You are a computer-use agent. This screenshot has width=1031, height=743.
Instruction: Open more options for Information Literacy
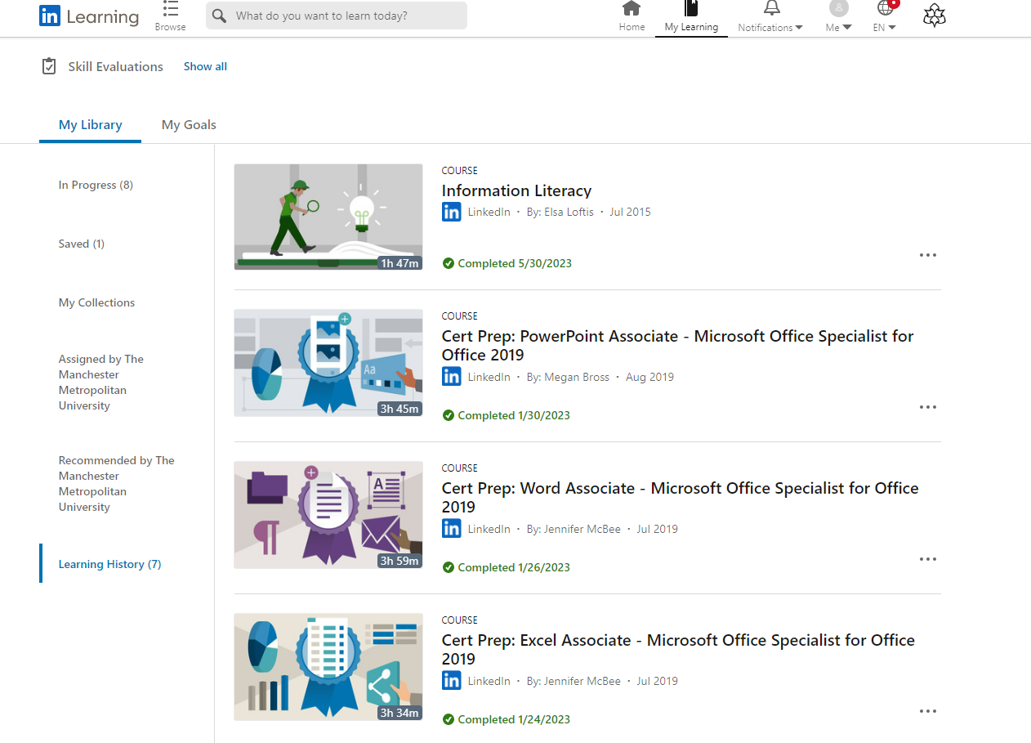coord(928,255)
